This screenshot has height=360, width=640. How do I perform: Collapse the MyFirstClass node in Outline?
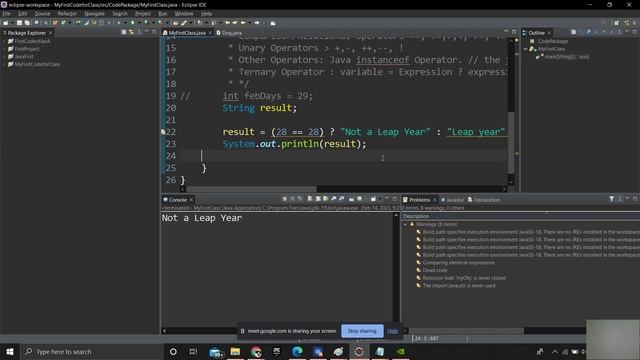point(526,49)
